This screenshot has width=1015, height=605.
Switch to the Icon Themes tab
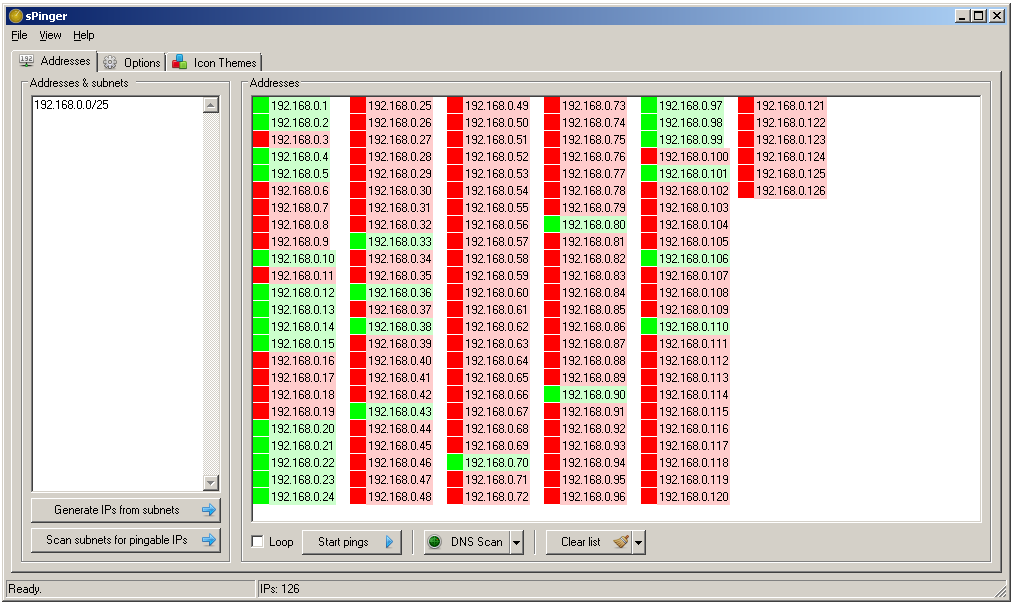pyautogui.click(x=214, y=62)
